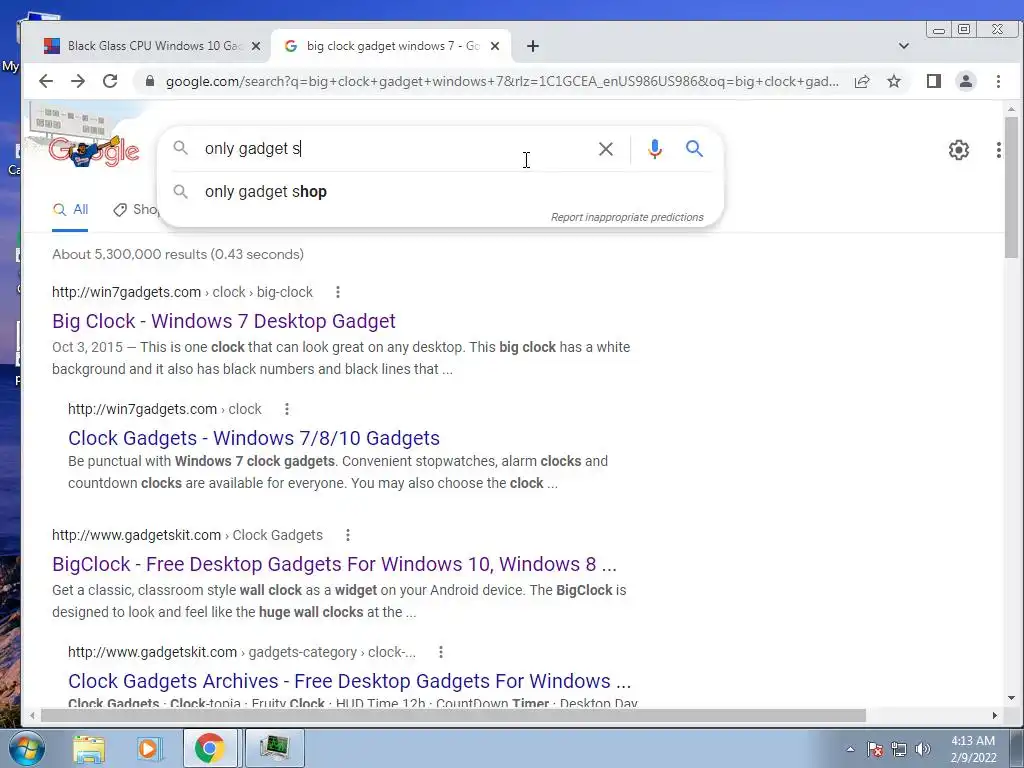
Task: Click the horizontal scrollbar thumb
Action: [453, 716]
